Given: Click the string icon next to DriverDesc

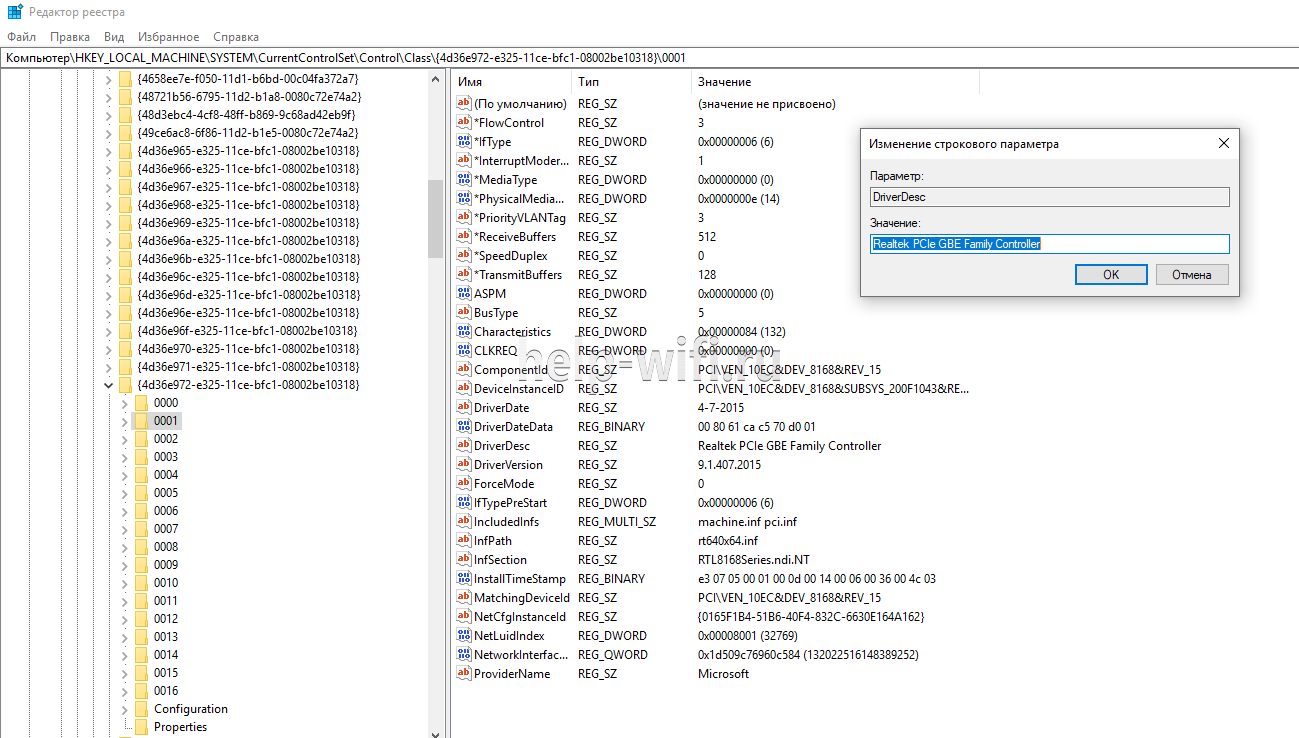Looking at the screenshot, I should [x=464, y=446].
